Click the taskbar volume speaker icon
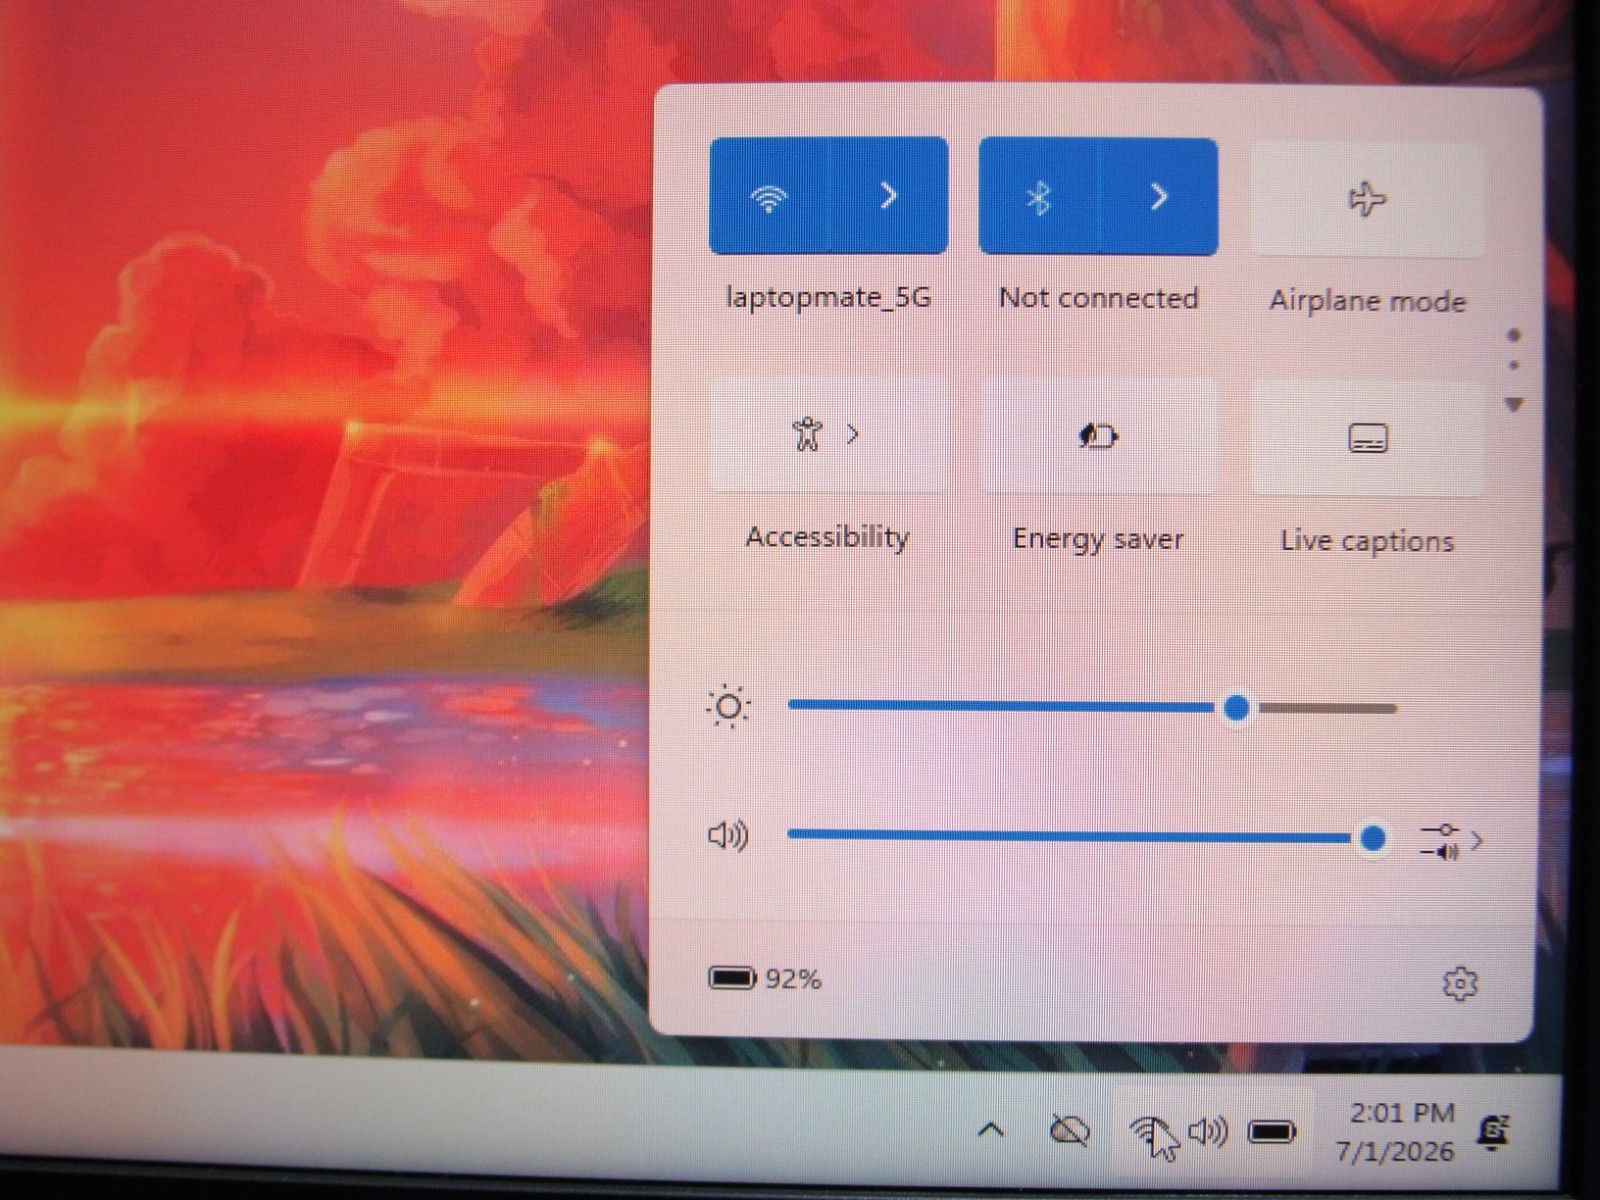The height and width of the screenshot is (1200, 1600). point(1208,1131)
